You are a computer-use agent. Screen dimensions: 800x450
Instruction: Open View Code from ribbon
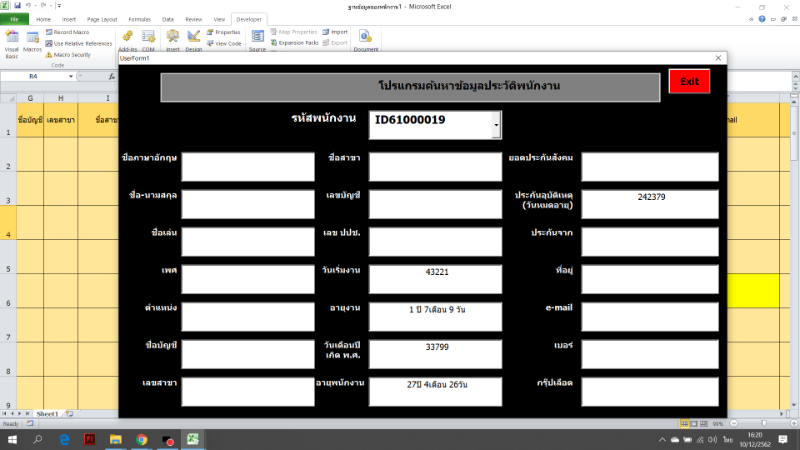(x=224, y=43)
